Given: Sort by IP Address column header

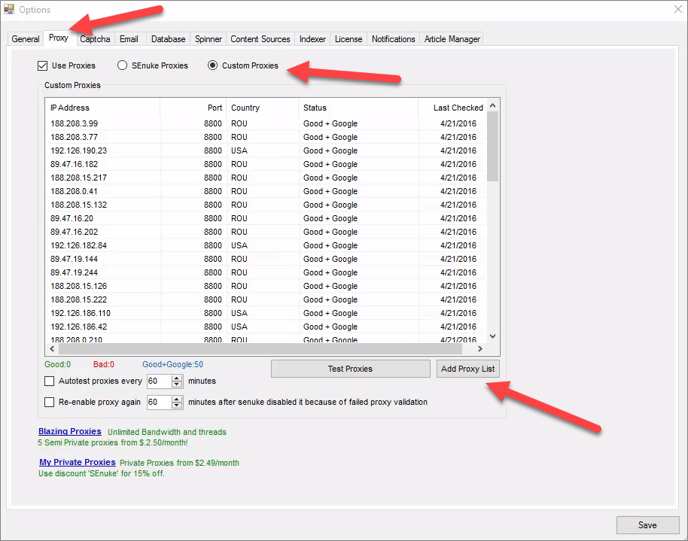Looking at the screenshot, I should pyautogui.click(x=103, y=107).
